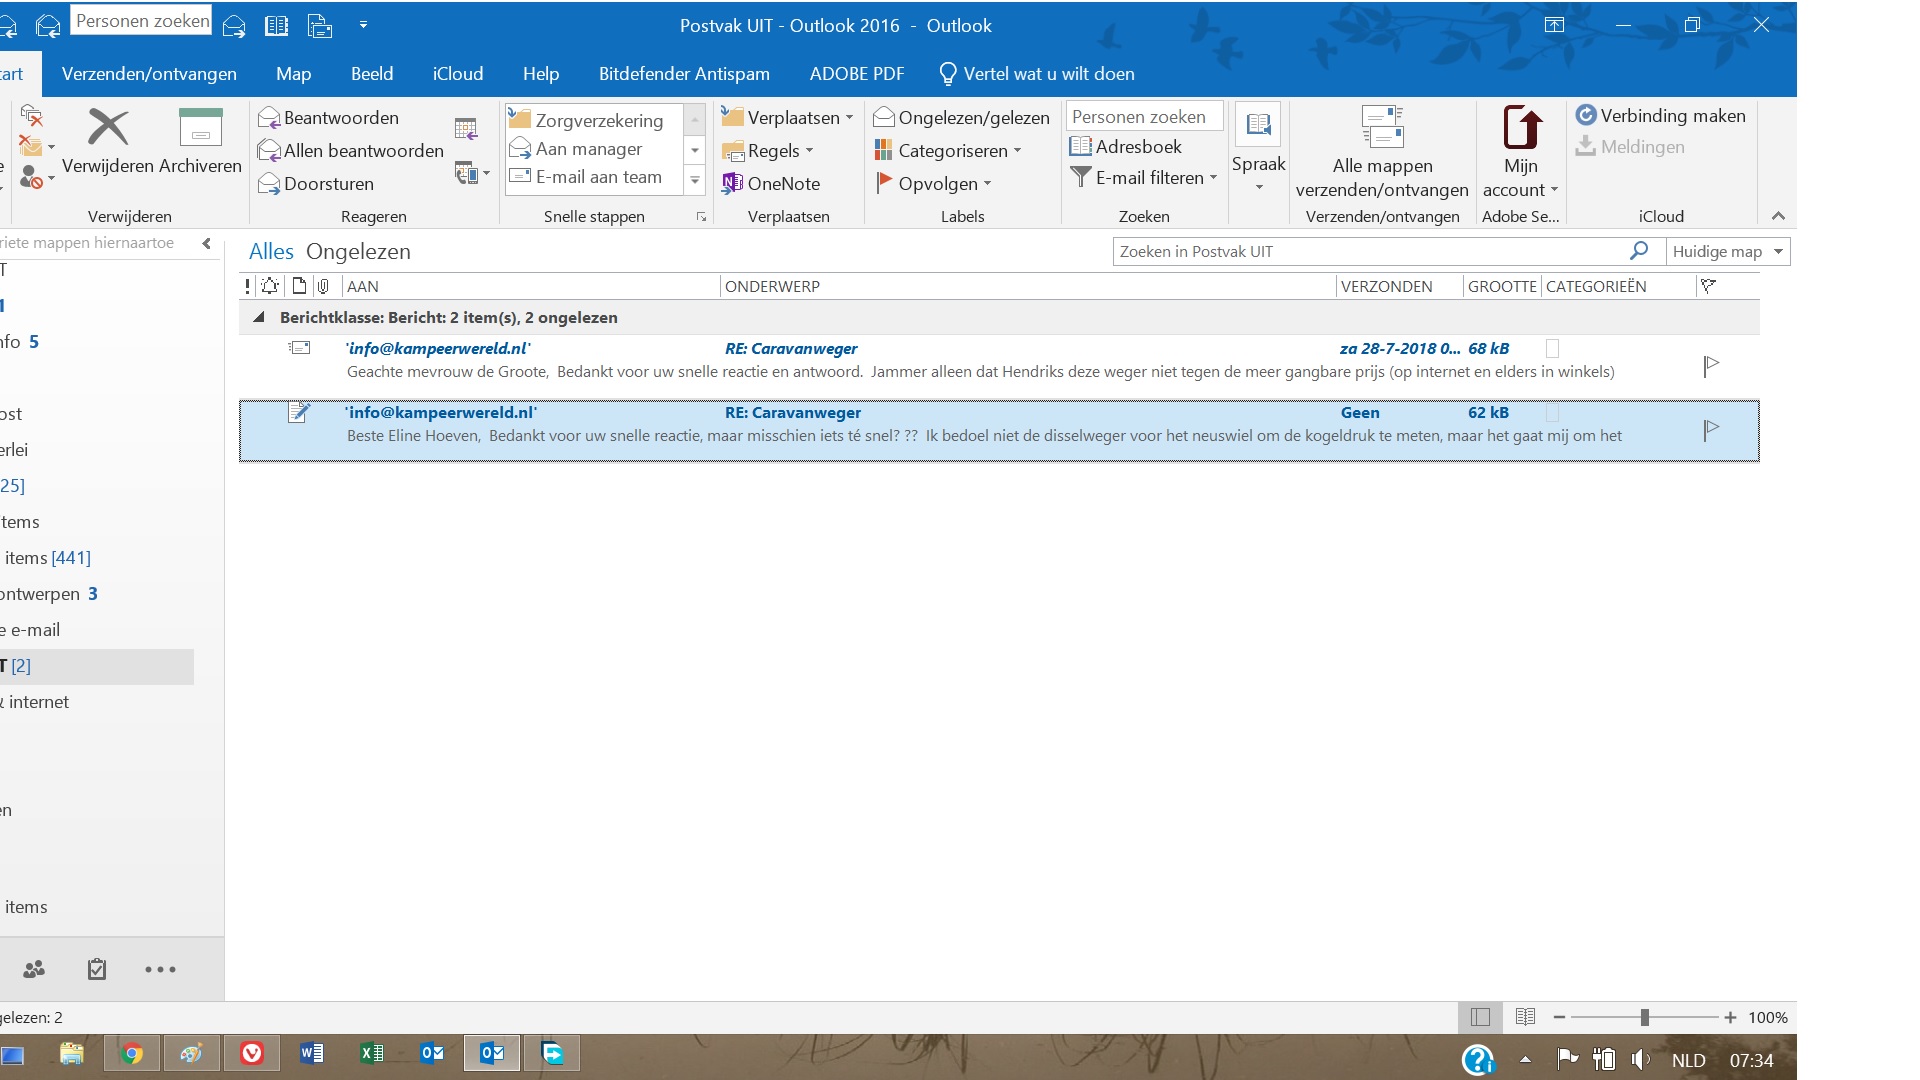Open the ADOBE PDF tab

coord(857,74)
